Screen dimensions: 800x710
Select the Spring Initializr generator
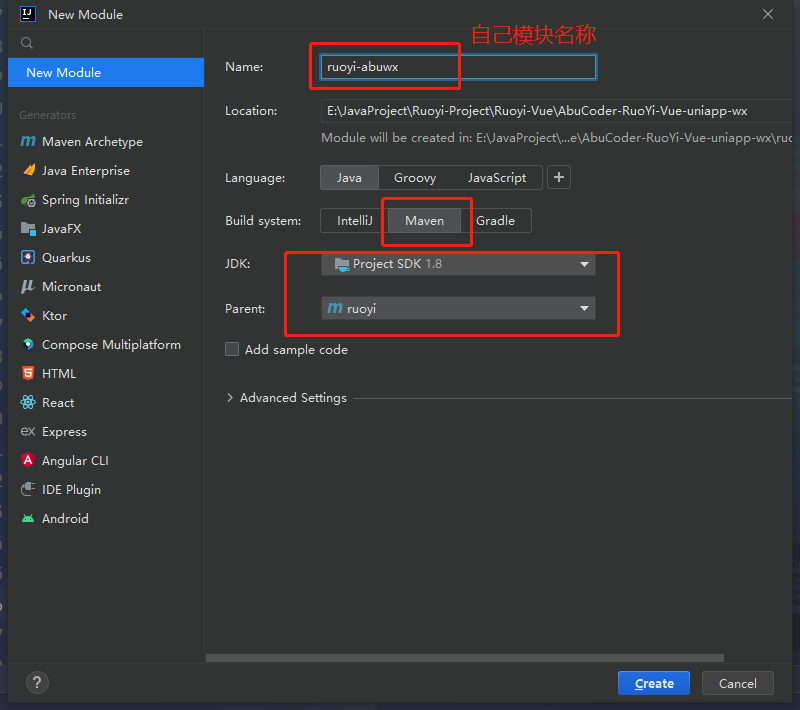[x=106, y=200]
